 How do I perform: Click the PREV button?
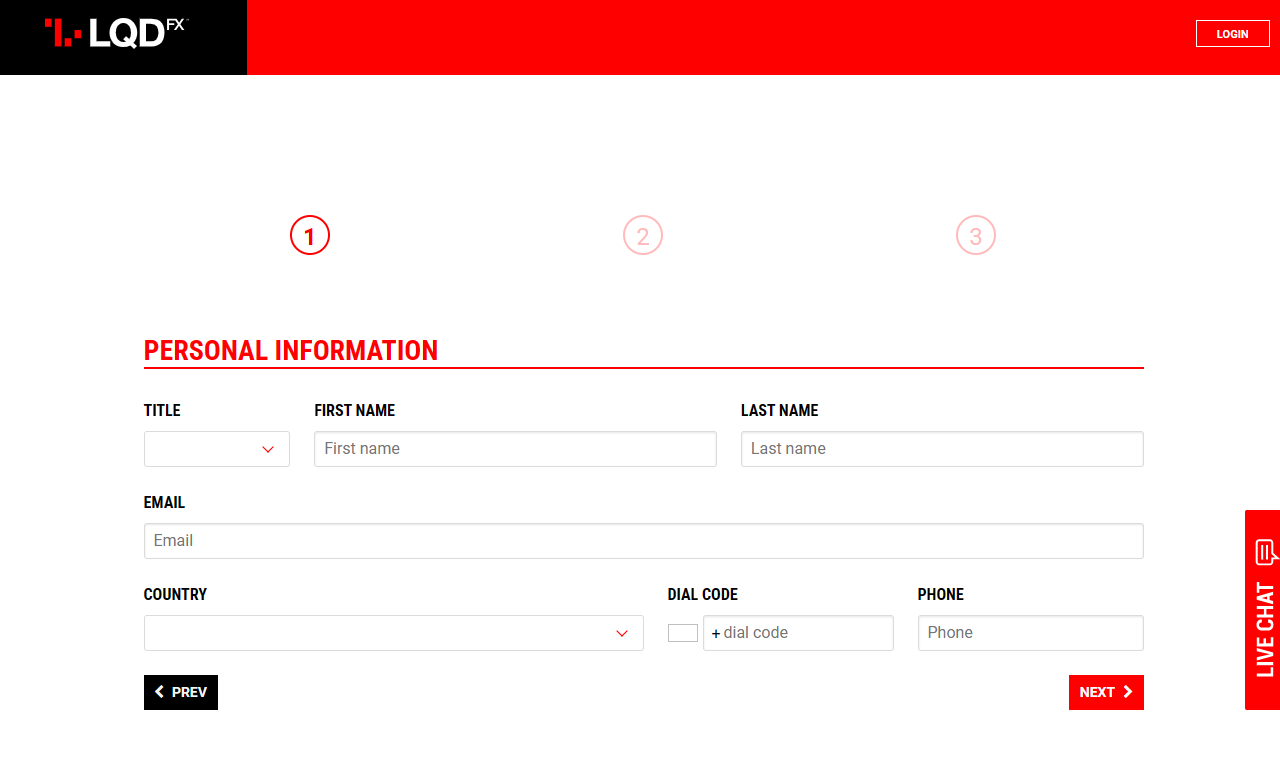[181, 692]
